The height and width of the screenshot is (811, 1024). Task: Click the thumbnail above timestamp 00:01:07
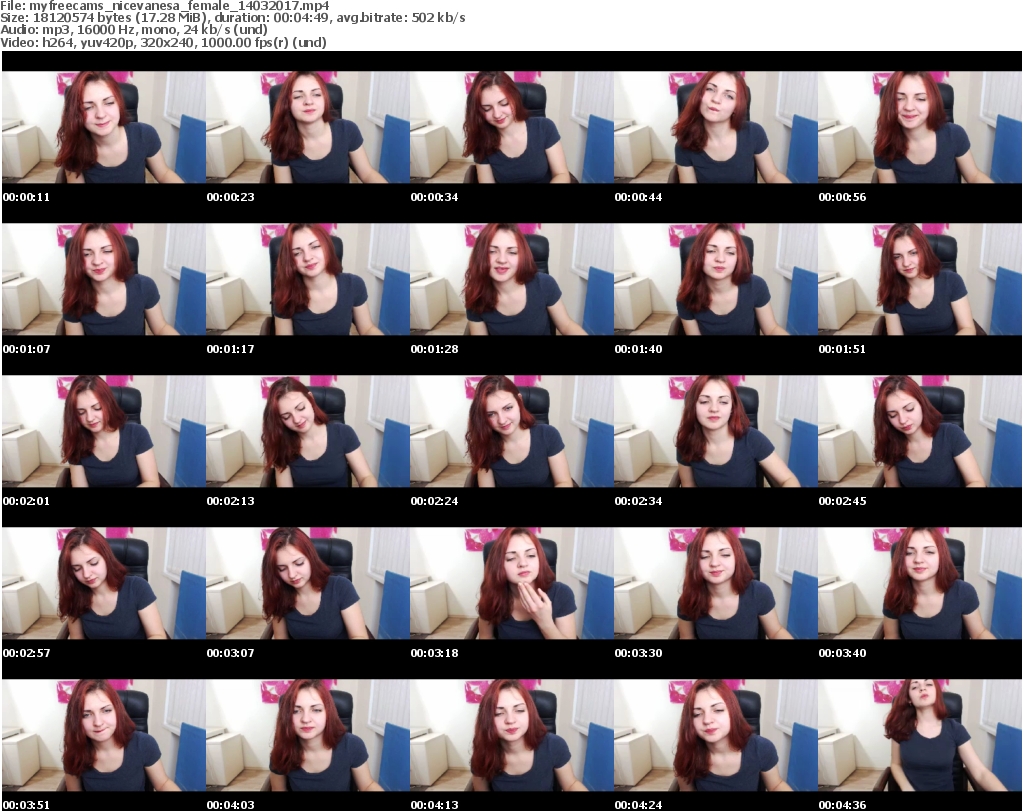pos(104,279)
